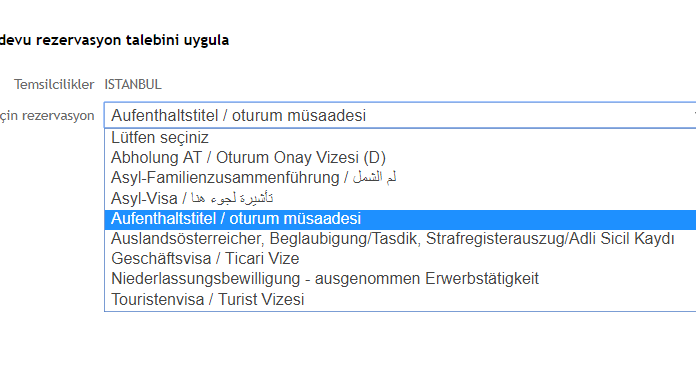Select the Asyl-Visa option in the list

pyautogui.click(x=400, y=198)
